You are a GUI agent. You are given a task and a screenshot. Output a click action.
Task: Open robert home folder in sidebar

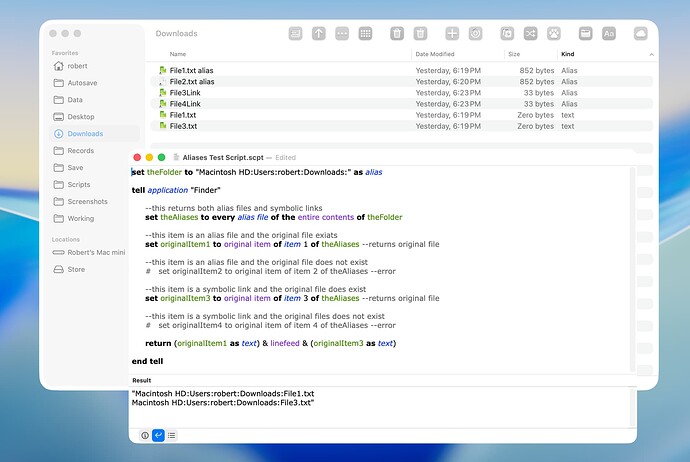coord(95,66)
